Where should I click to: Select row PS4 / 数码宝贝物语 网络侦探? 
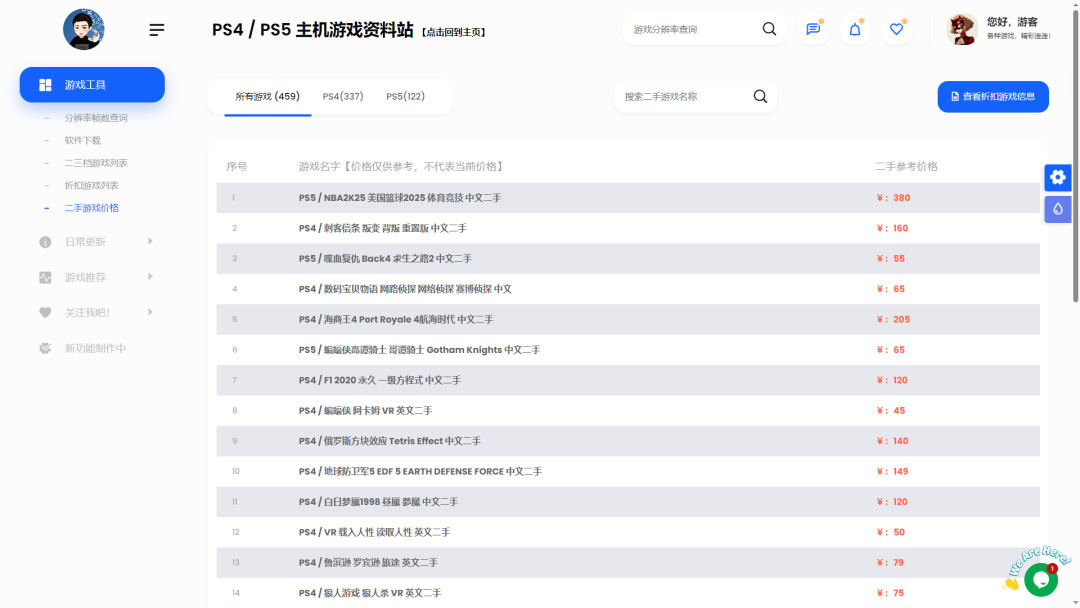[x=627, y=289]
